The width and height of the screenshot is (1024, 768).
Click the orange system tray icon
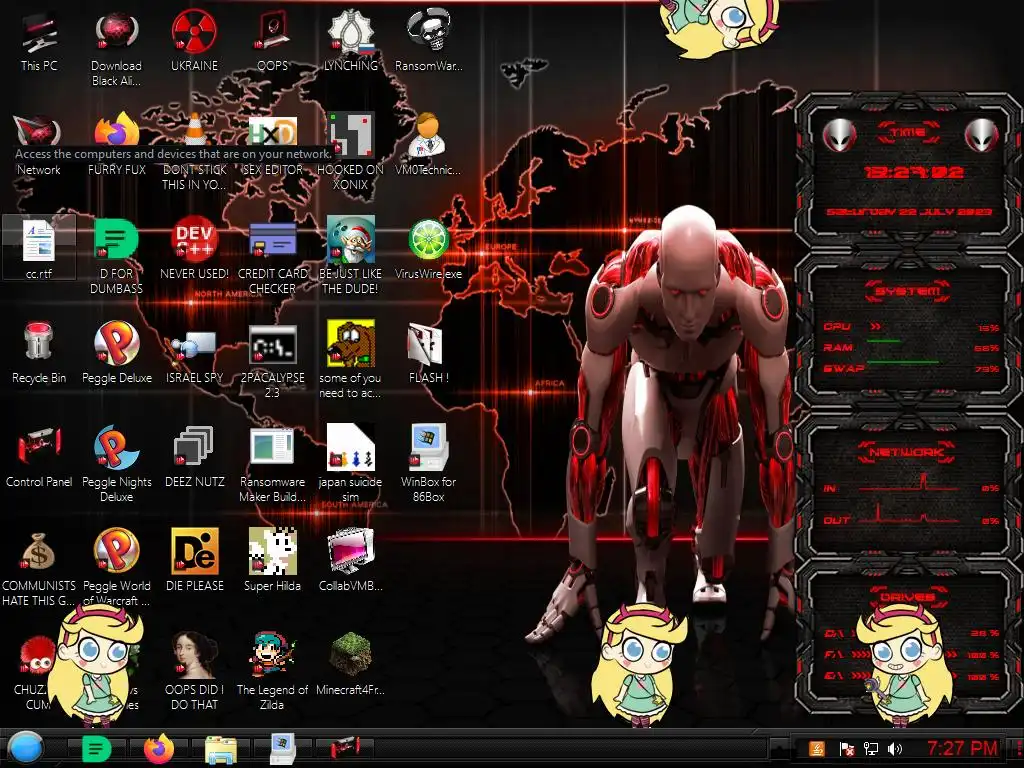(x=816, y=749)
